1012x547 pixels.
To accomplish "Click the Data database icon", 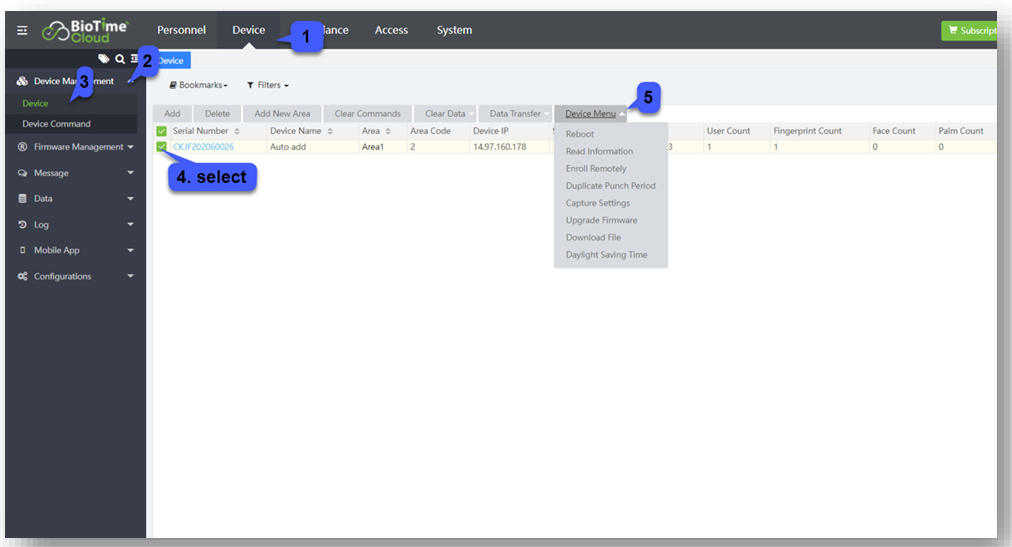I will 22,199.
